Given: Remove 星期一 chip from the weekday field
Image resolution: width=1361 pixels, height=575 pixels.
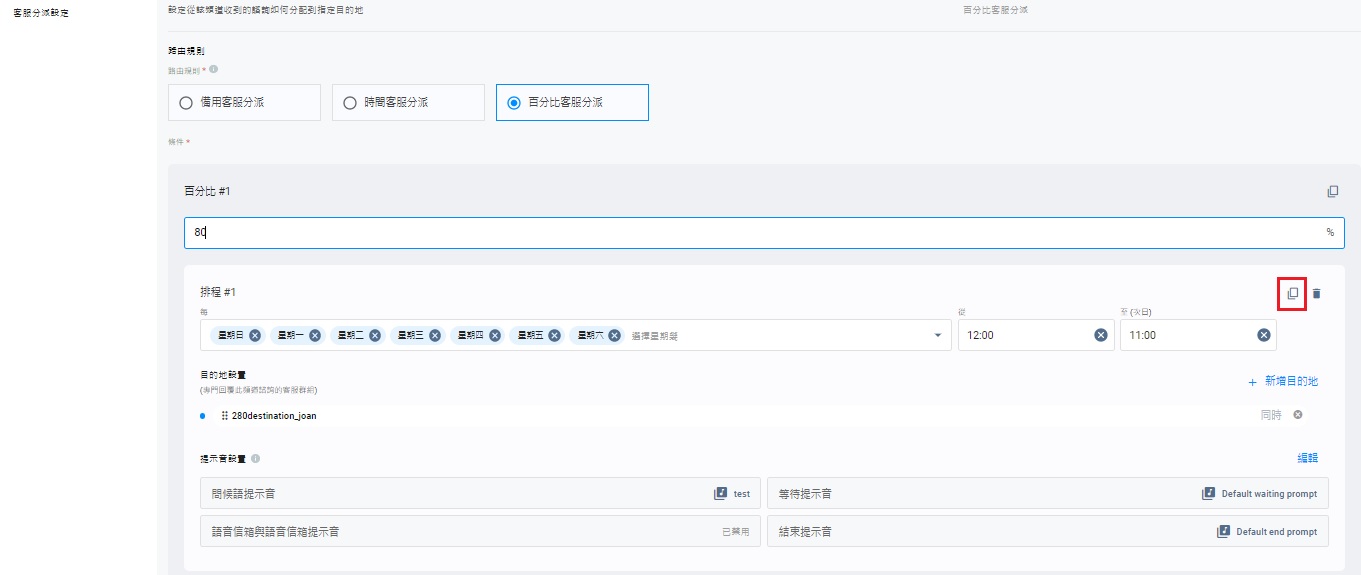Looking at the screenshot, I should (x=315, y=335).
